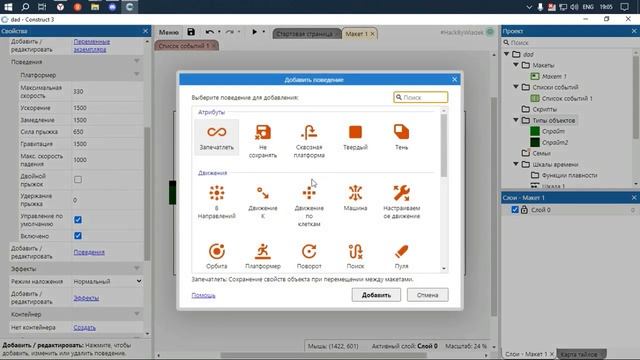Click the Отмена button in dialog
The image size is (640, 360).
[427, 295]
